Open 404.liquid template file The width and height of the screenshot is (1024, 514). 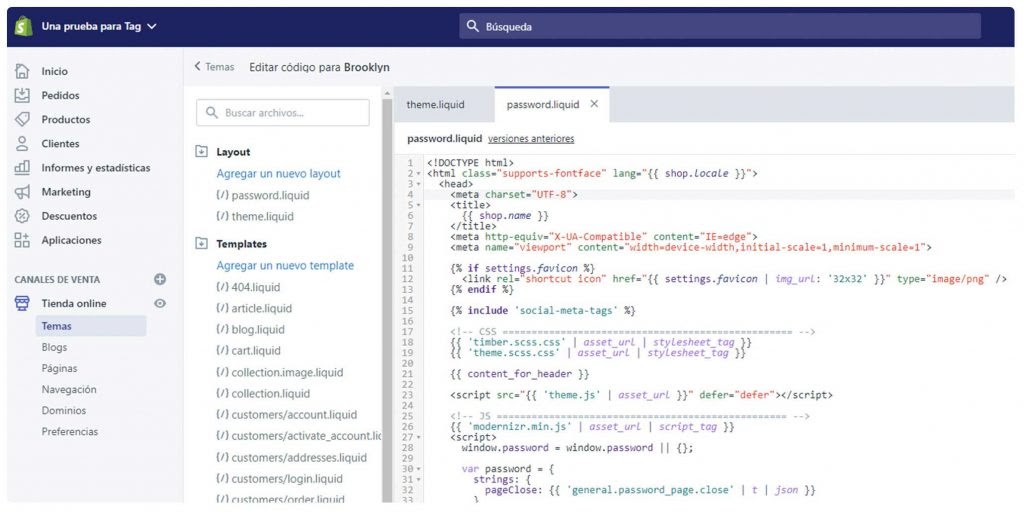pyautogui.click(x=248, y=287)
